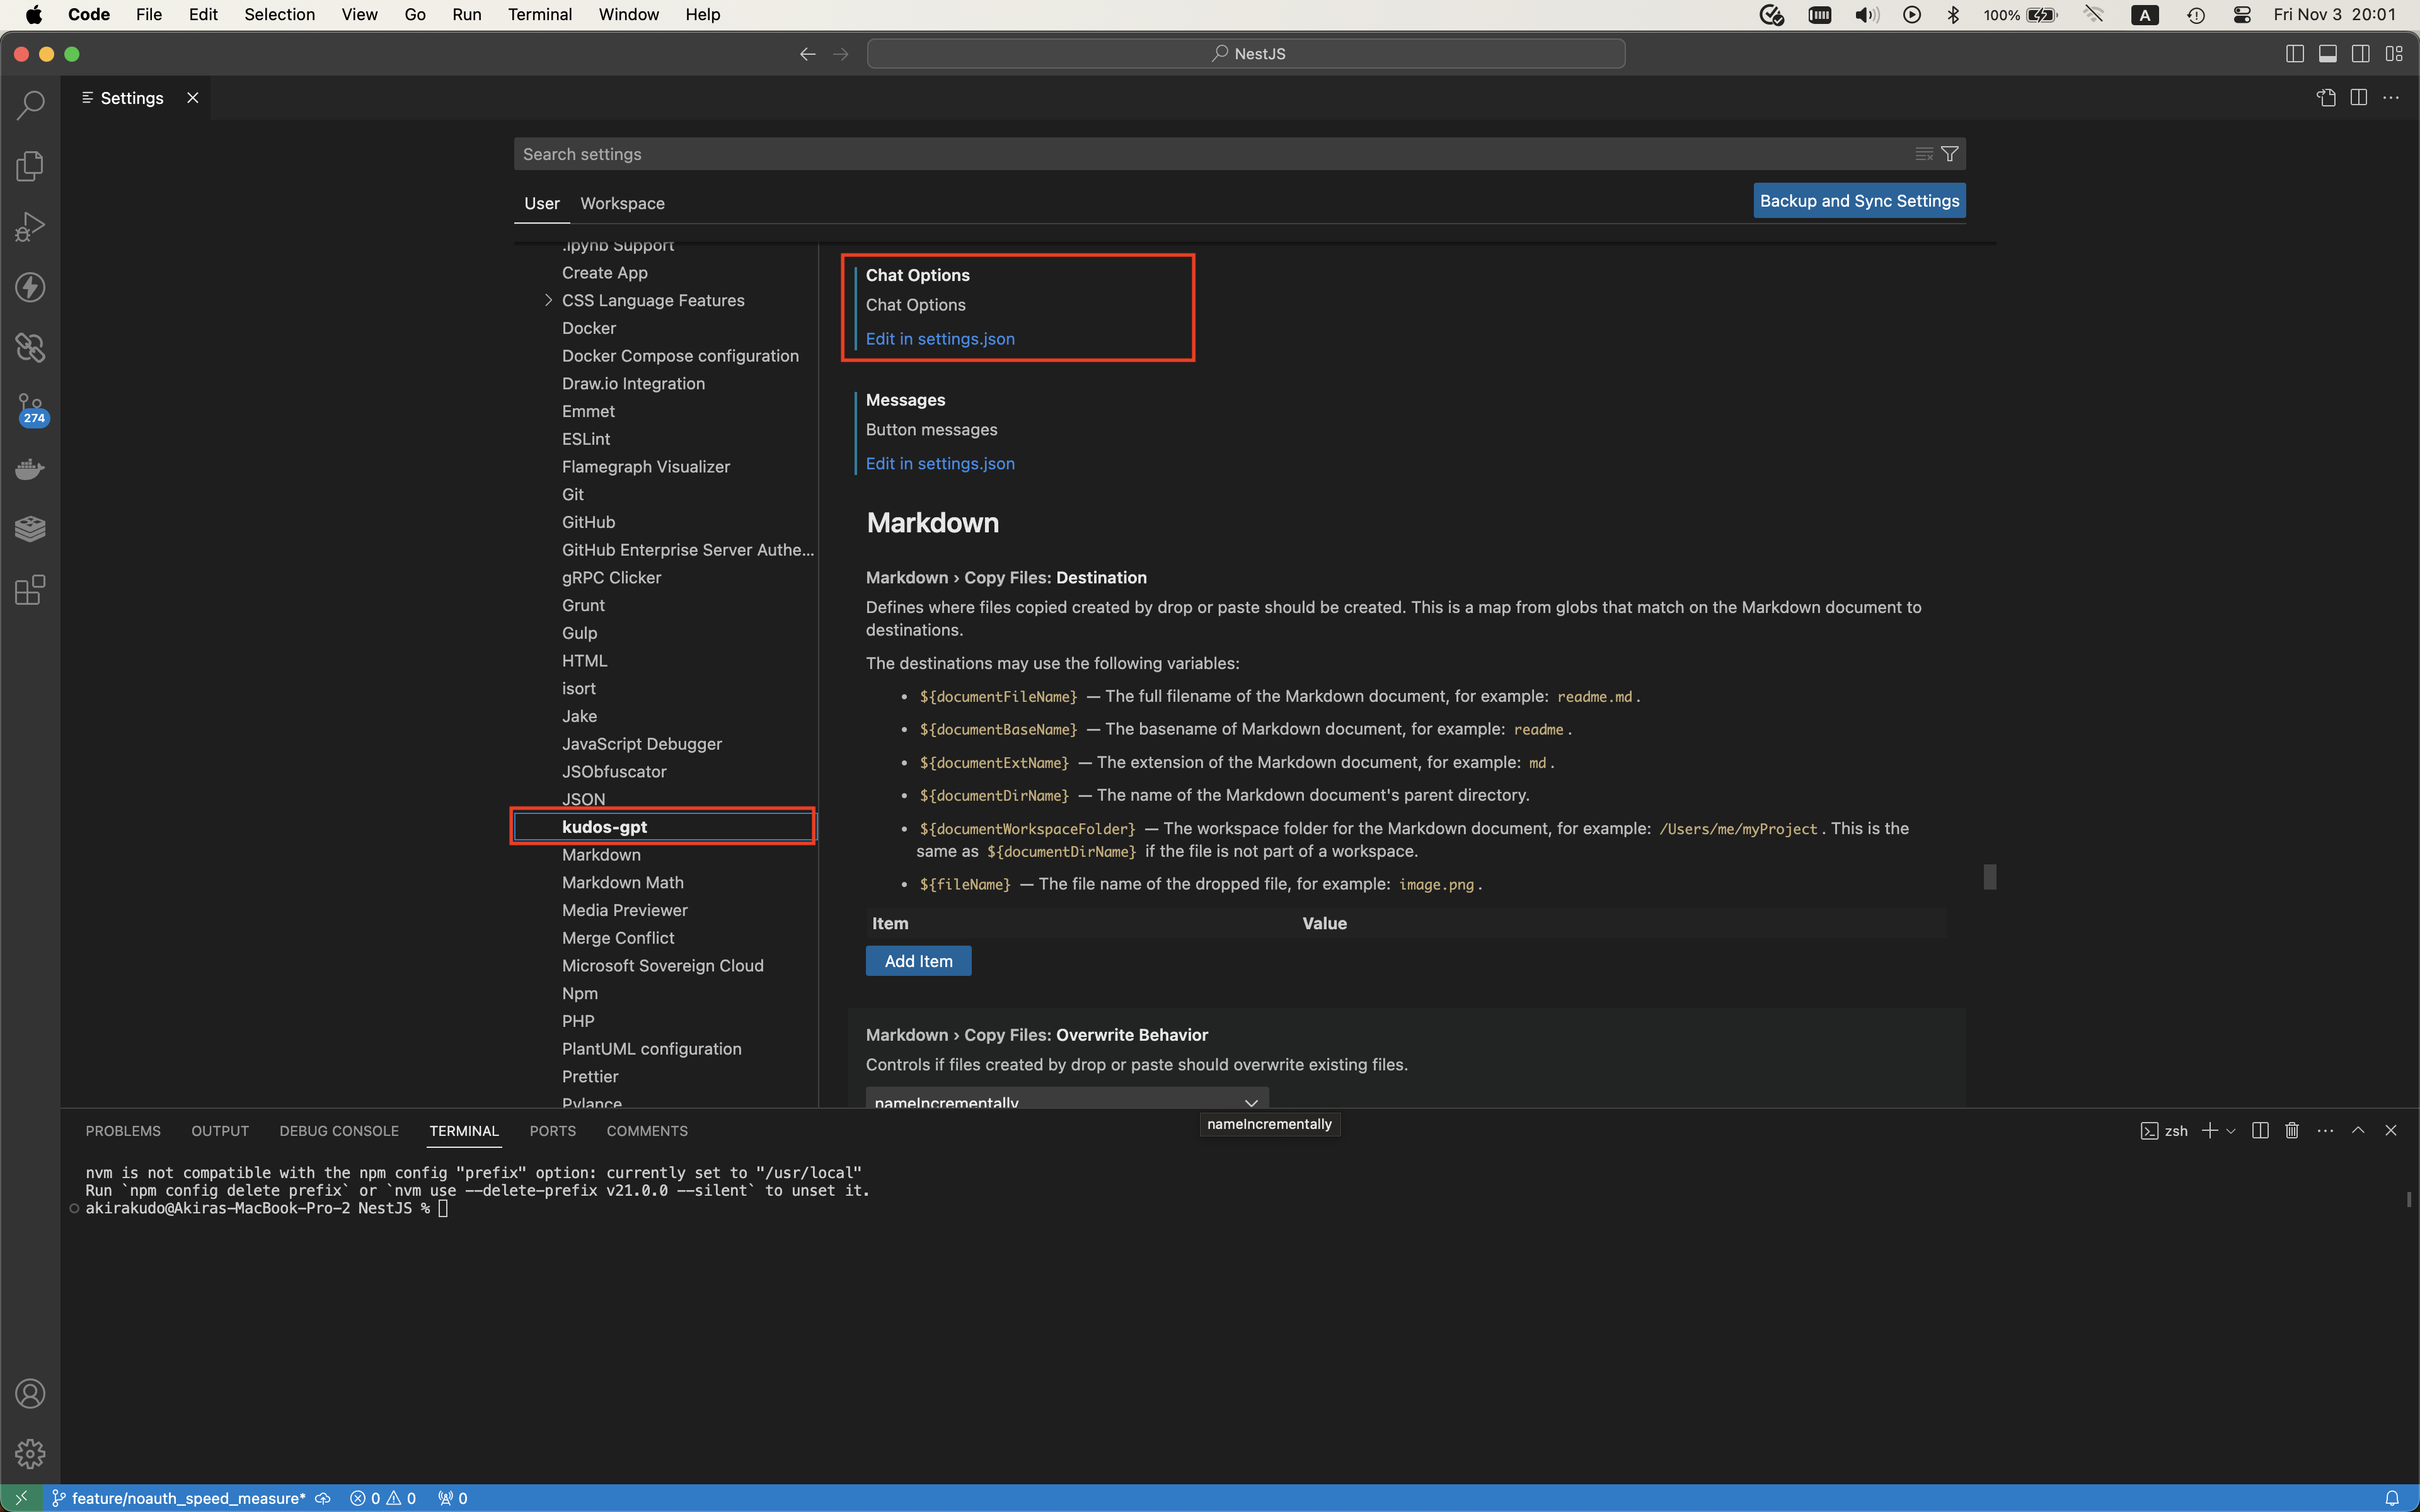Screen dimensions: 2420x1512
Task: Open errors and warnings status item
Action: (383, 1498)
